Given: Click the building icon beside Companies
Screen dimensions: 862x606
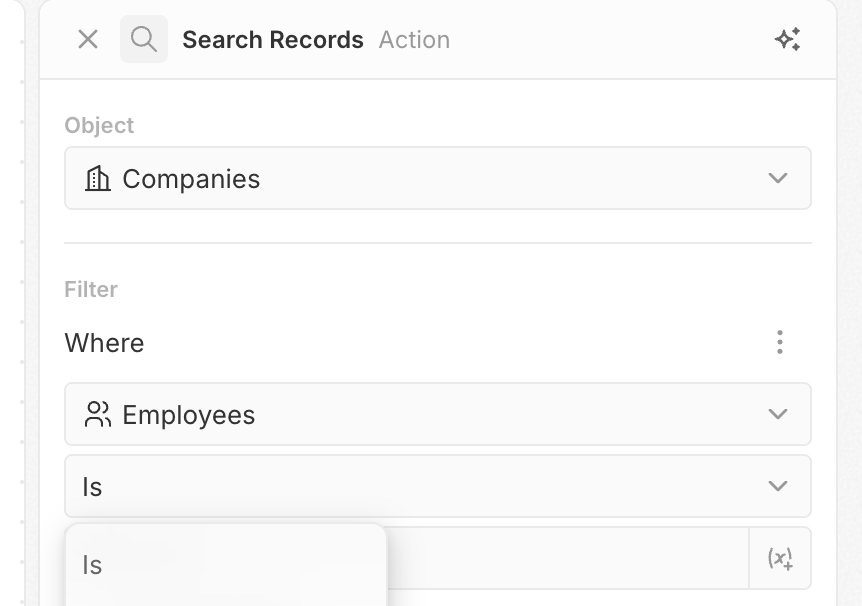Looking at the screenshot, I should point(98,179).
